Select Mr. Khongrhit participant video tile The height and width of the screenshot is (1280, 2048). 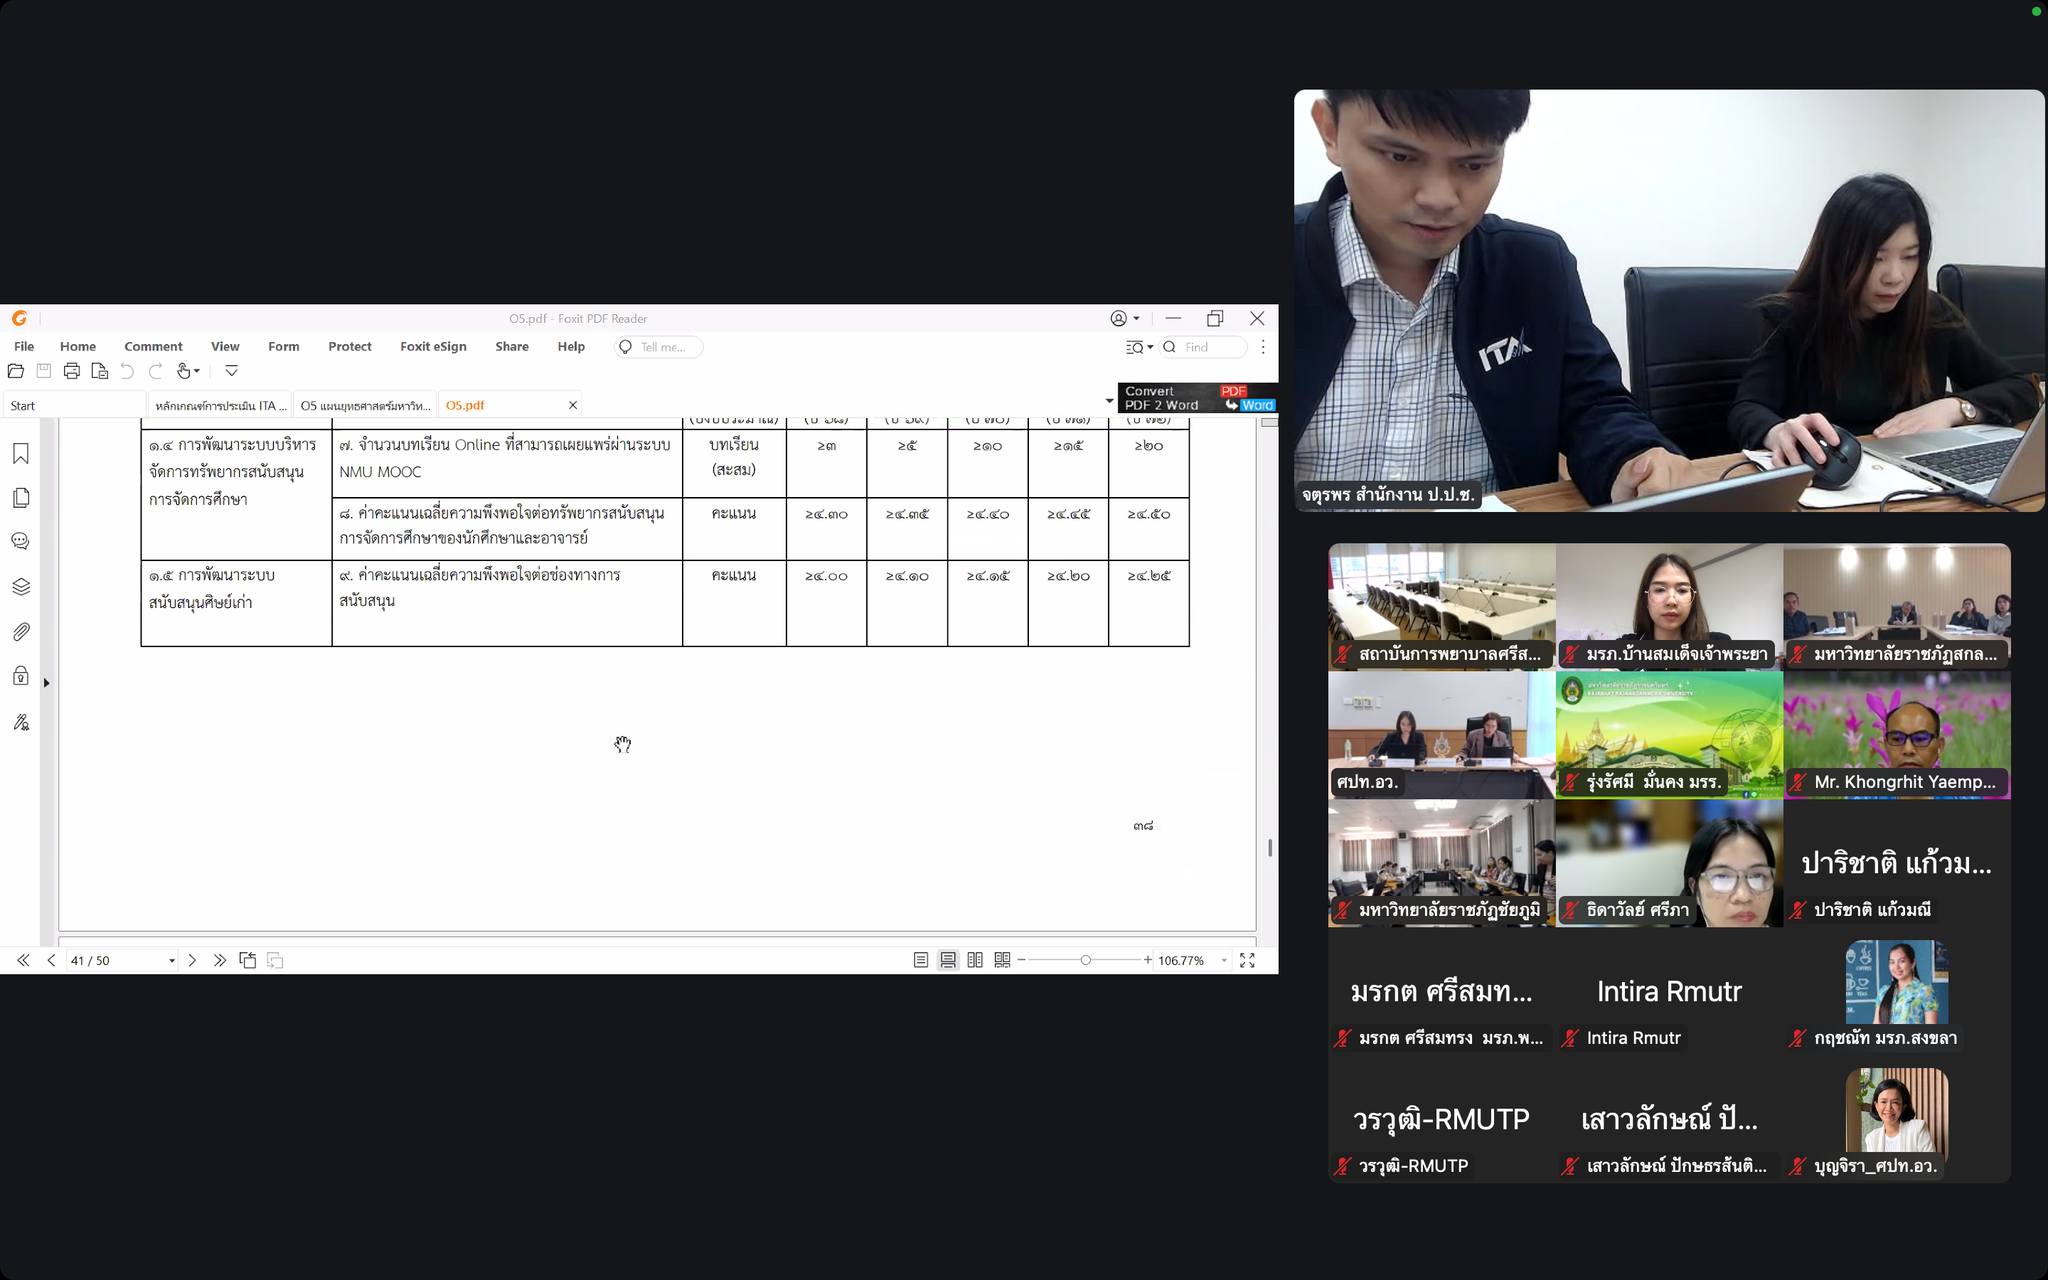tap(1897, 735)
